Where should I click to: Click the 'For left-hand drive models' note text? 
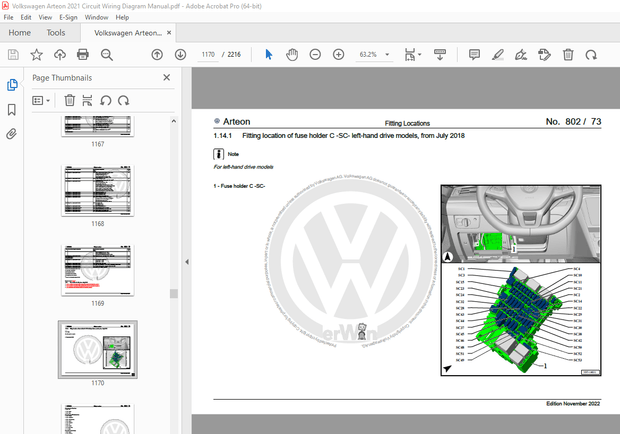pos(244,167)
